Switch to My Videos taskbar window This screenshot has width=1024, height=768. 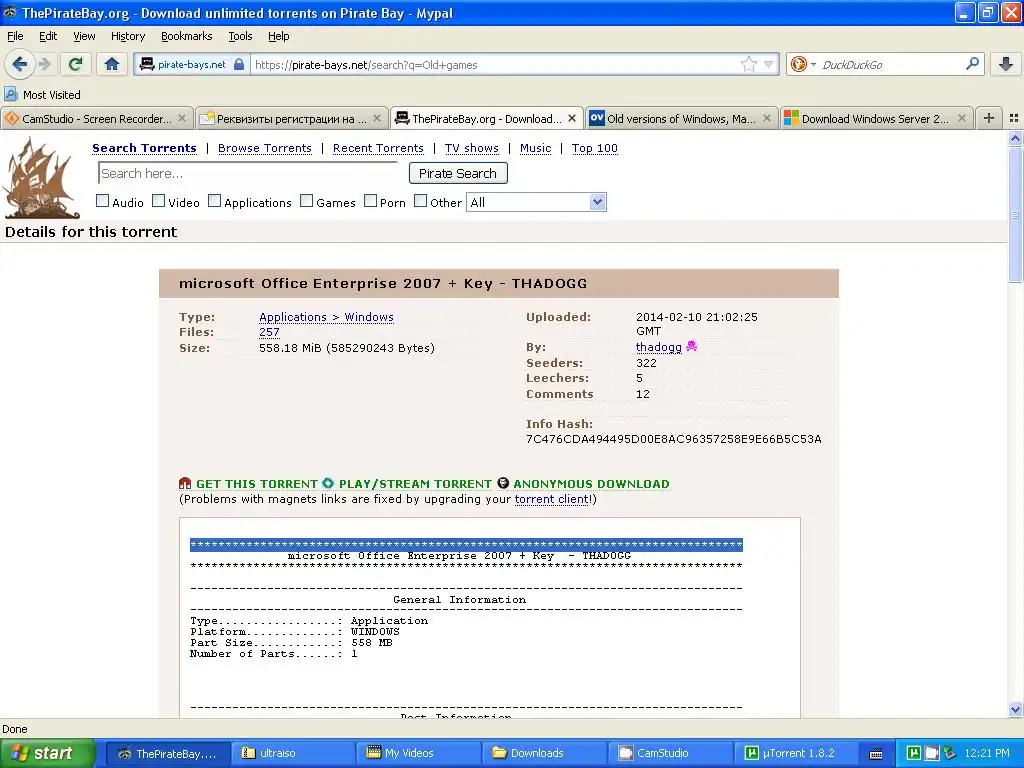tap(418, 753)
